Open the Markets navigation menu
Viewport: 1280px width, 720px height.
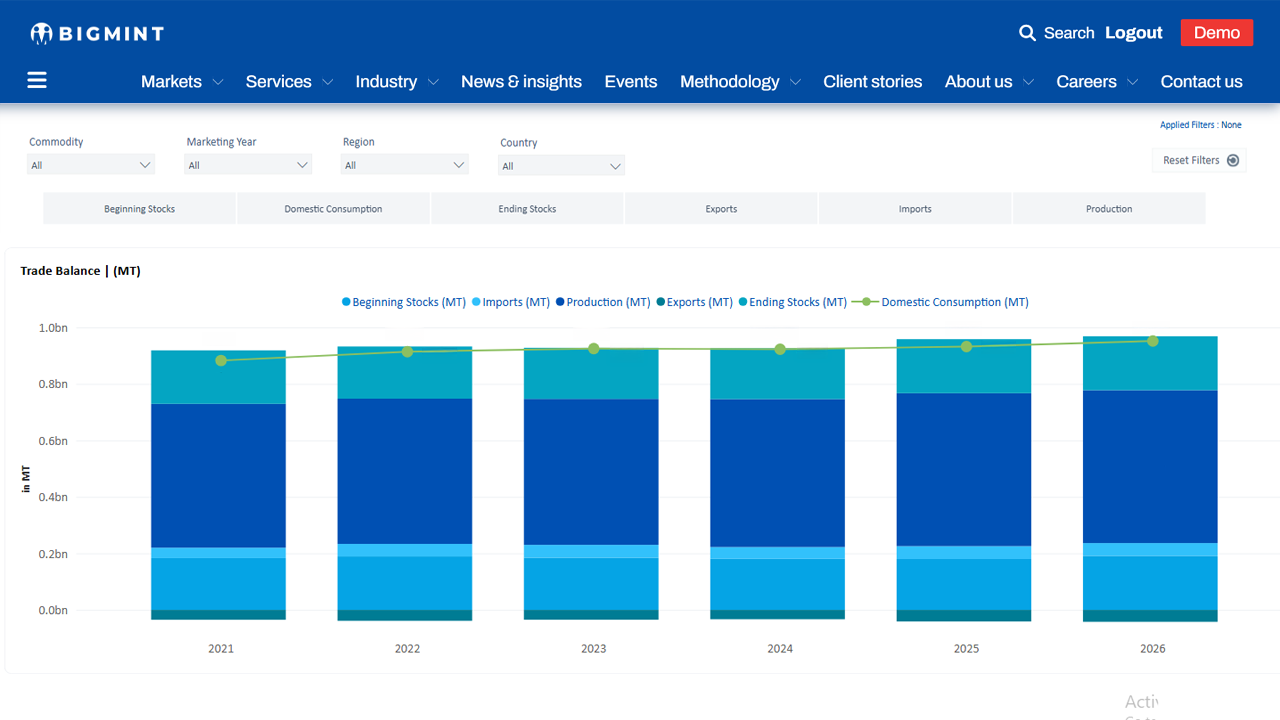[181, 82]
